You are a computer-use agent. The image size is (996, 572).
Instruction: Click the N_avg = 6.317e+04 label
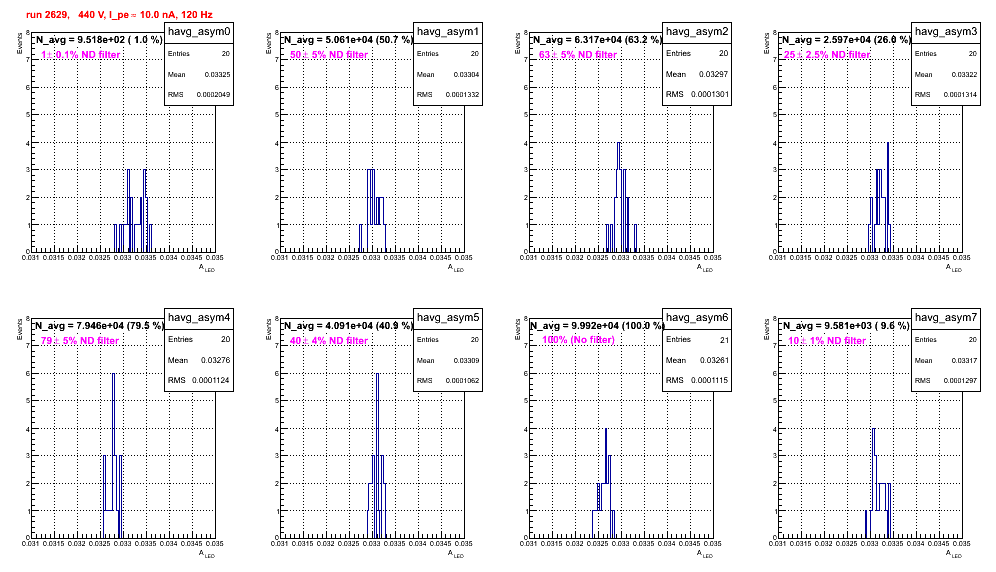coord(596,39)
